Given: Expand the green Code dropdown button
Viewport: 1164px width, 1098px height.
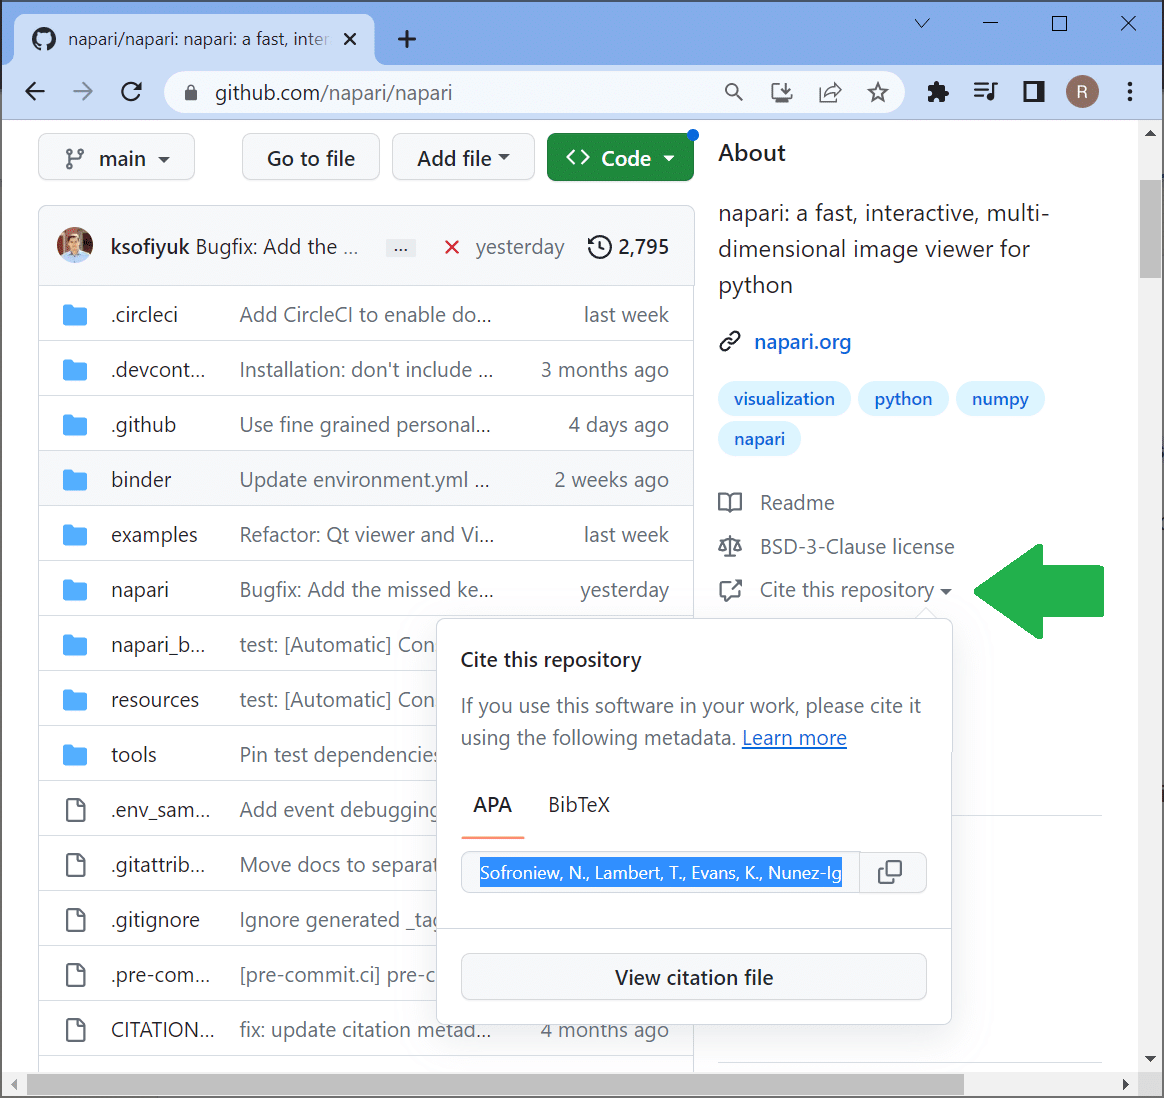Looking at the screenshot, I should (x=620, y=158).
